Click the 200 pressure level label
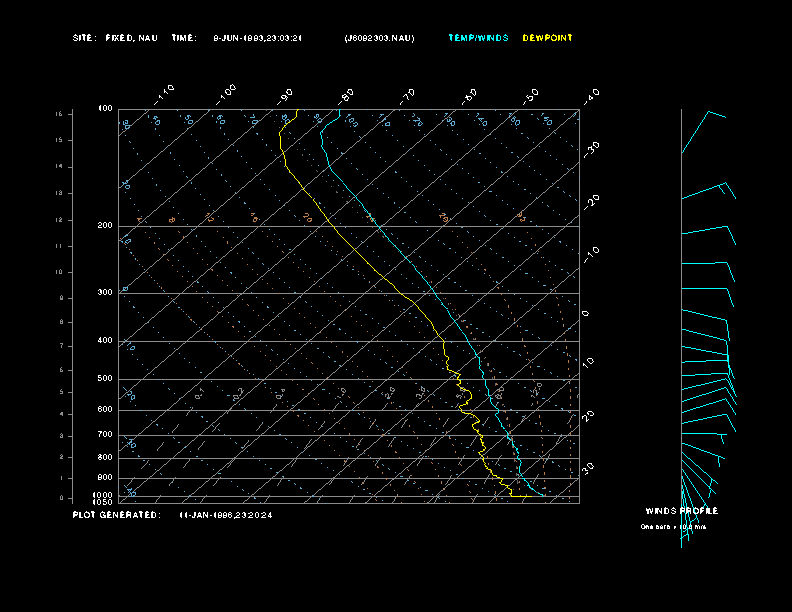Screen dimensions: 792x612 tap(105, 226)
